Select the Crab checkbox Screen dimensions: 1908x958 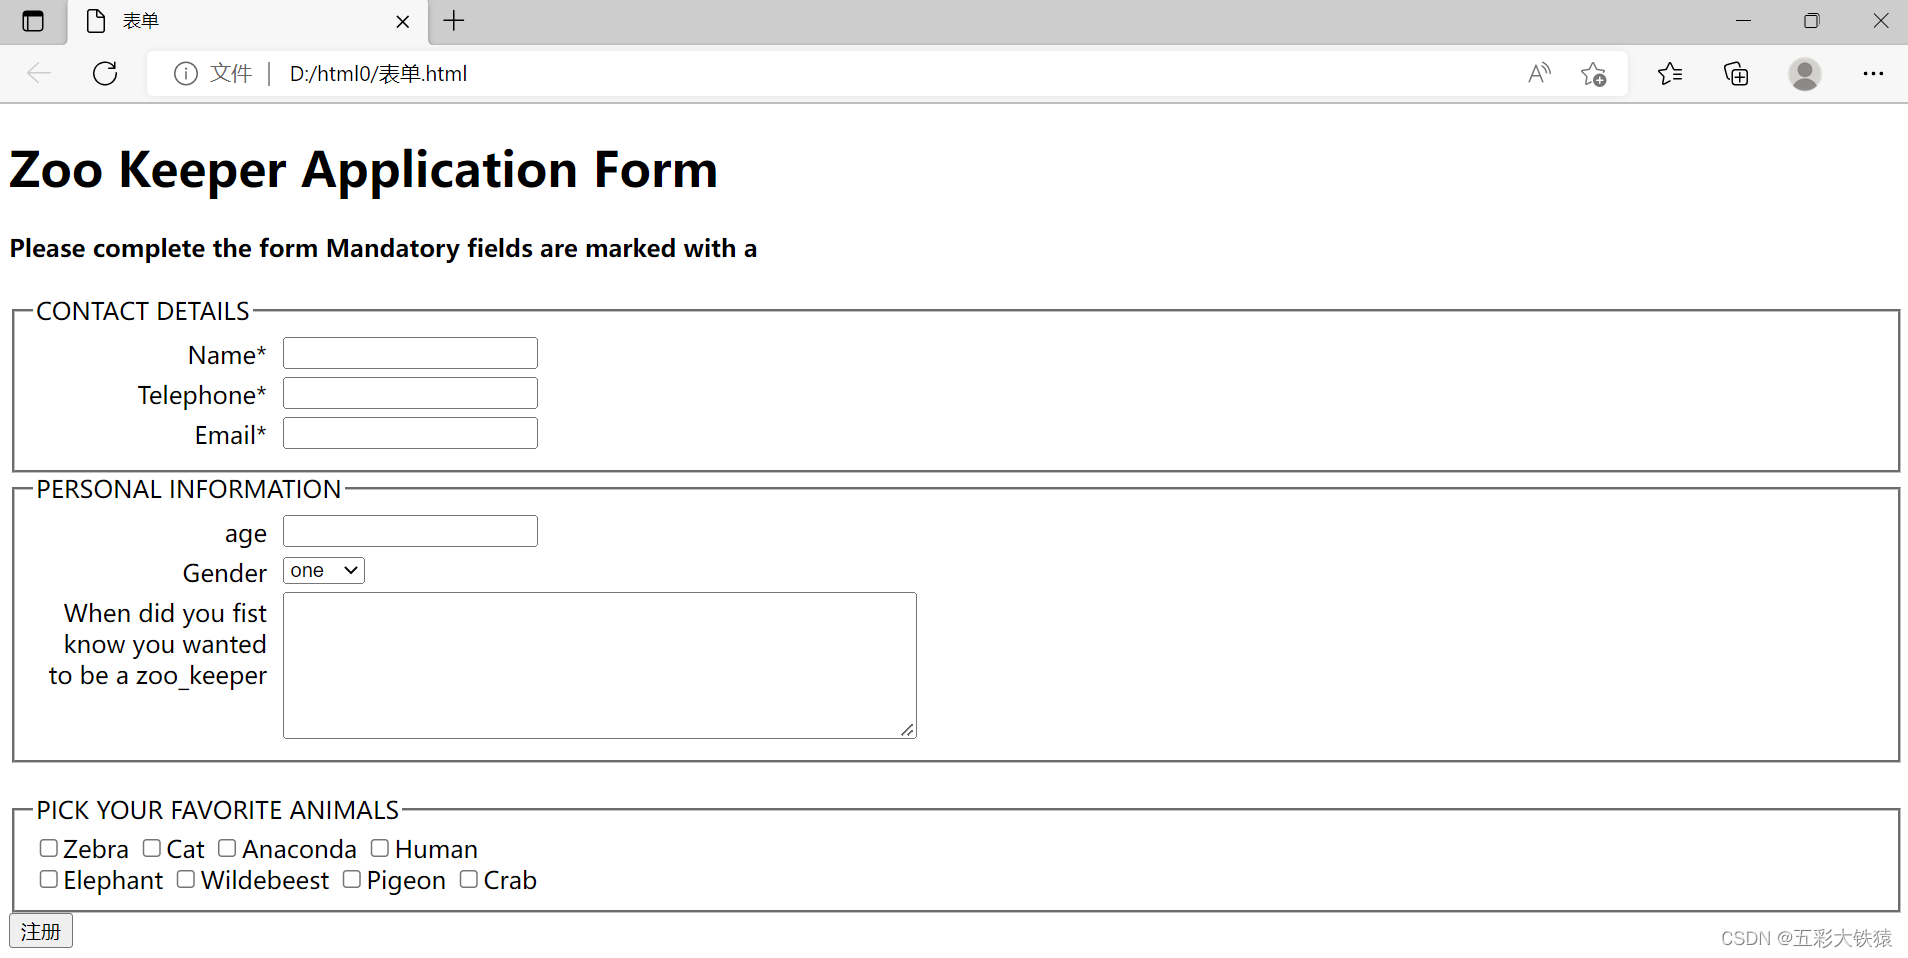[469, 880]
